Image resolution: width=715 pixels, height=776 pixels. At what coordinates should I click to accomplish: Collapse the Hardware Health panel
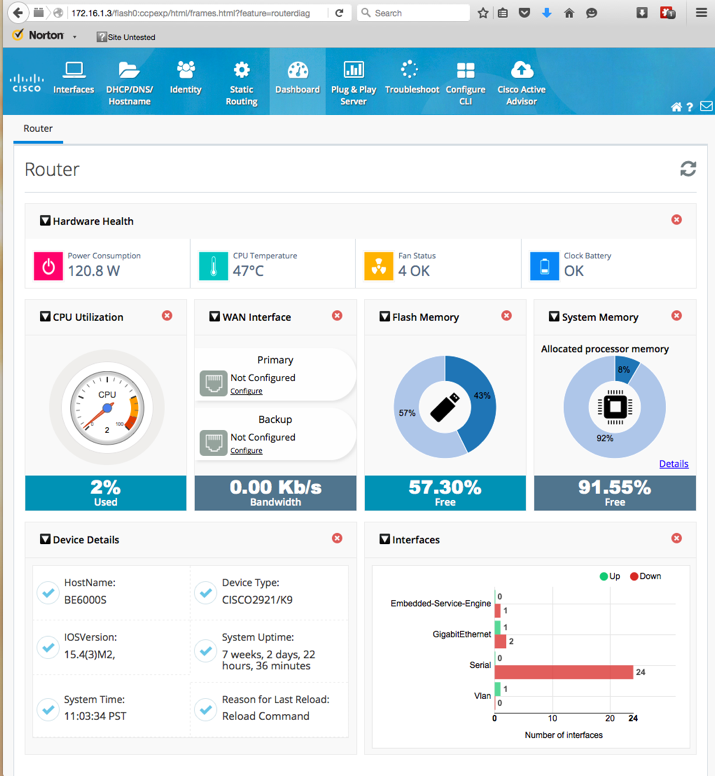tap(45, 221)
